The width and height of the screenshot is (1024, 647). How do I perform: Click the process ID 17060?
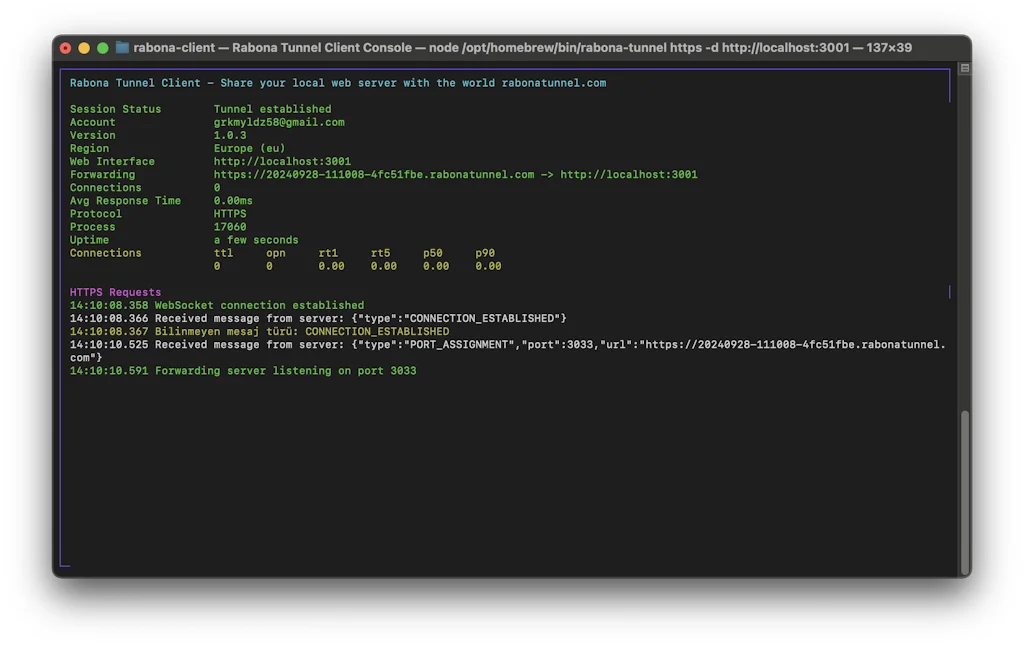click(230, 227)
